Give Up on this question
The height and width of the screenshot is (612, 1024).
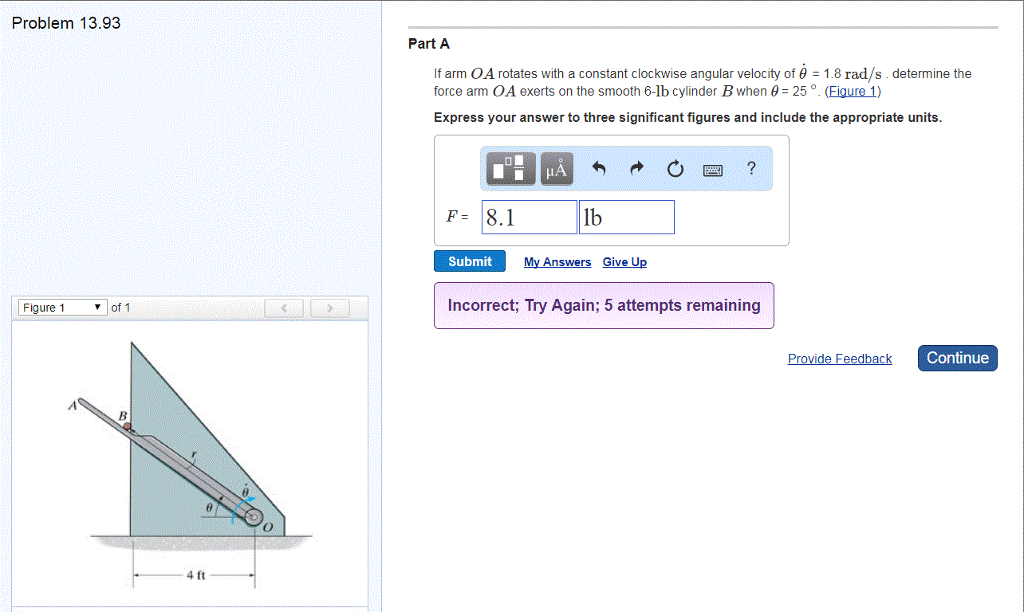pyautogui.click(x=624, y=262)
